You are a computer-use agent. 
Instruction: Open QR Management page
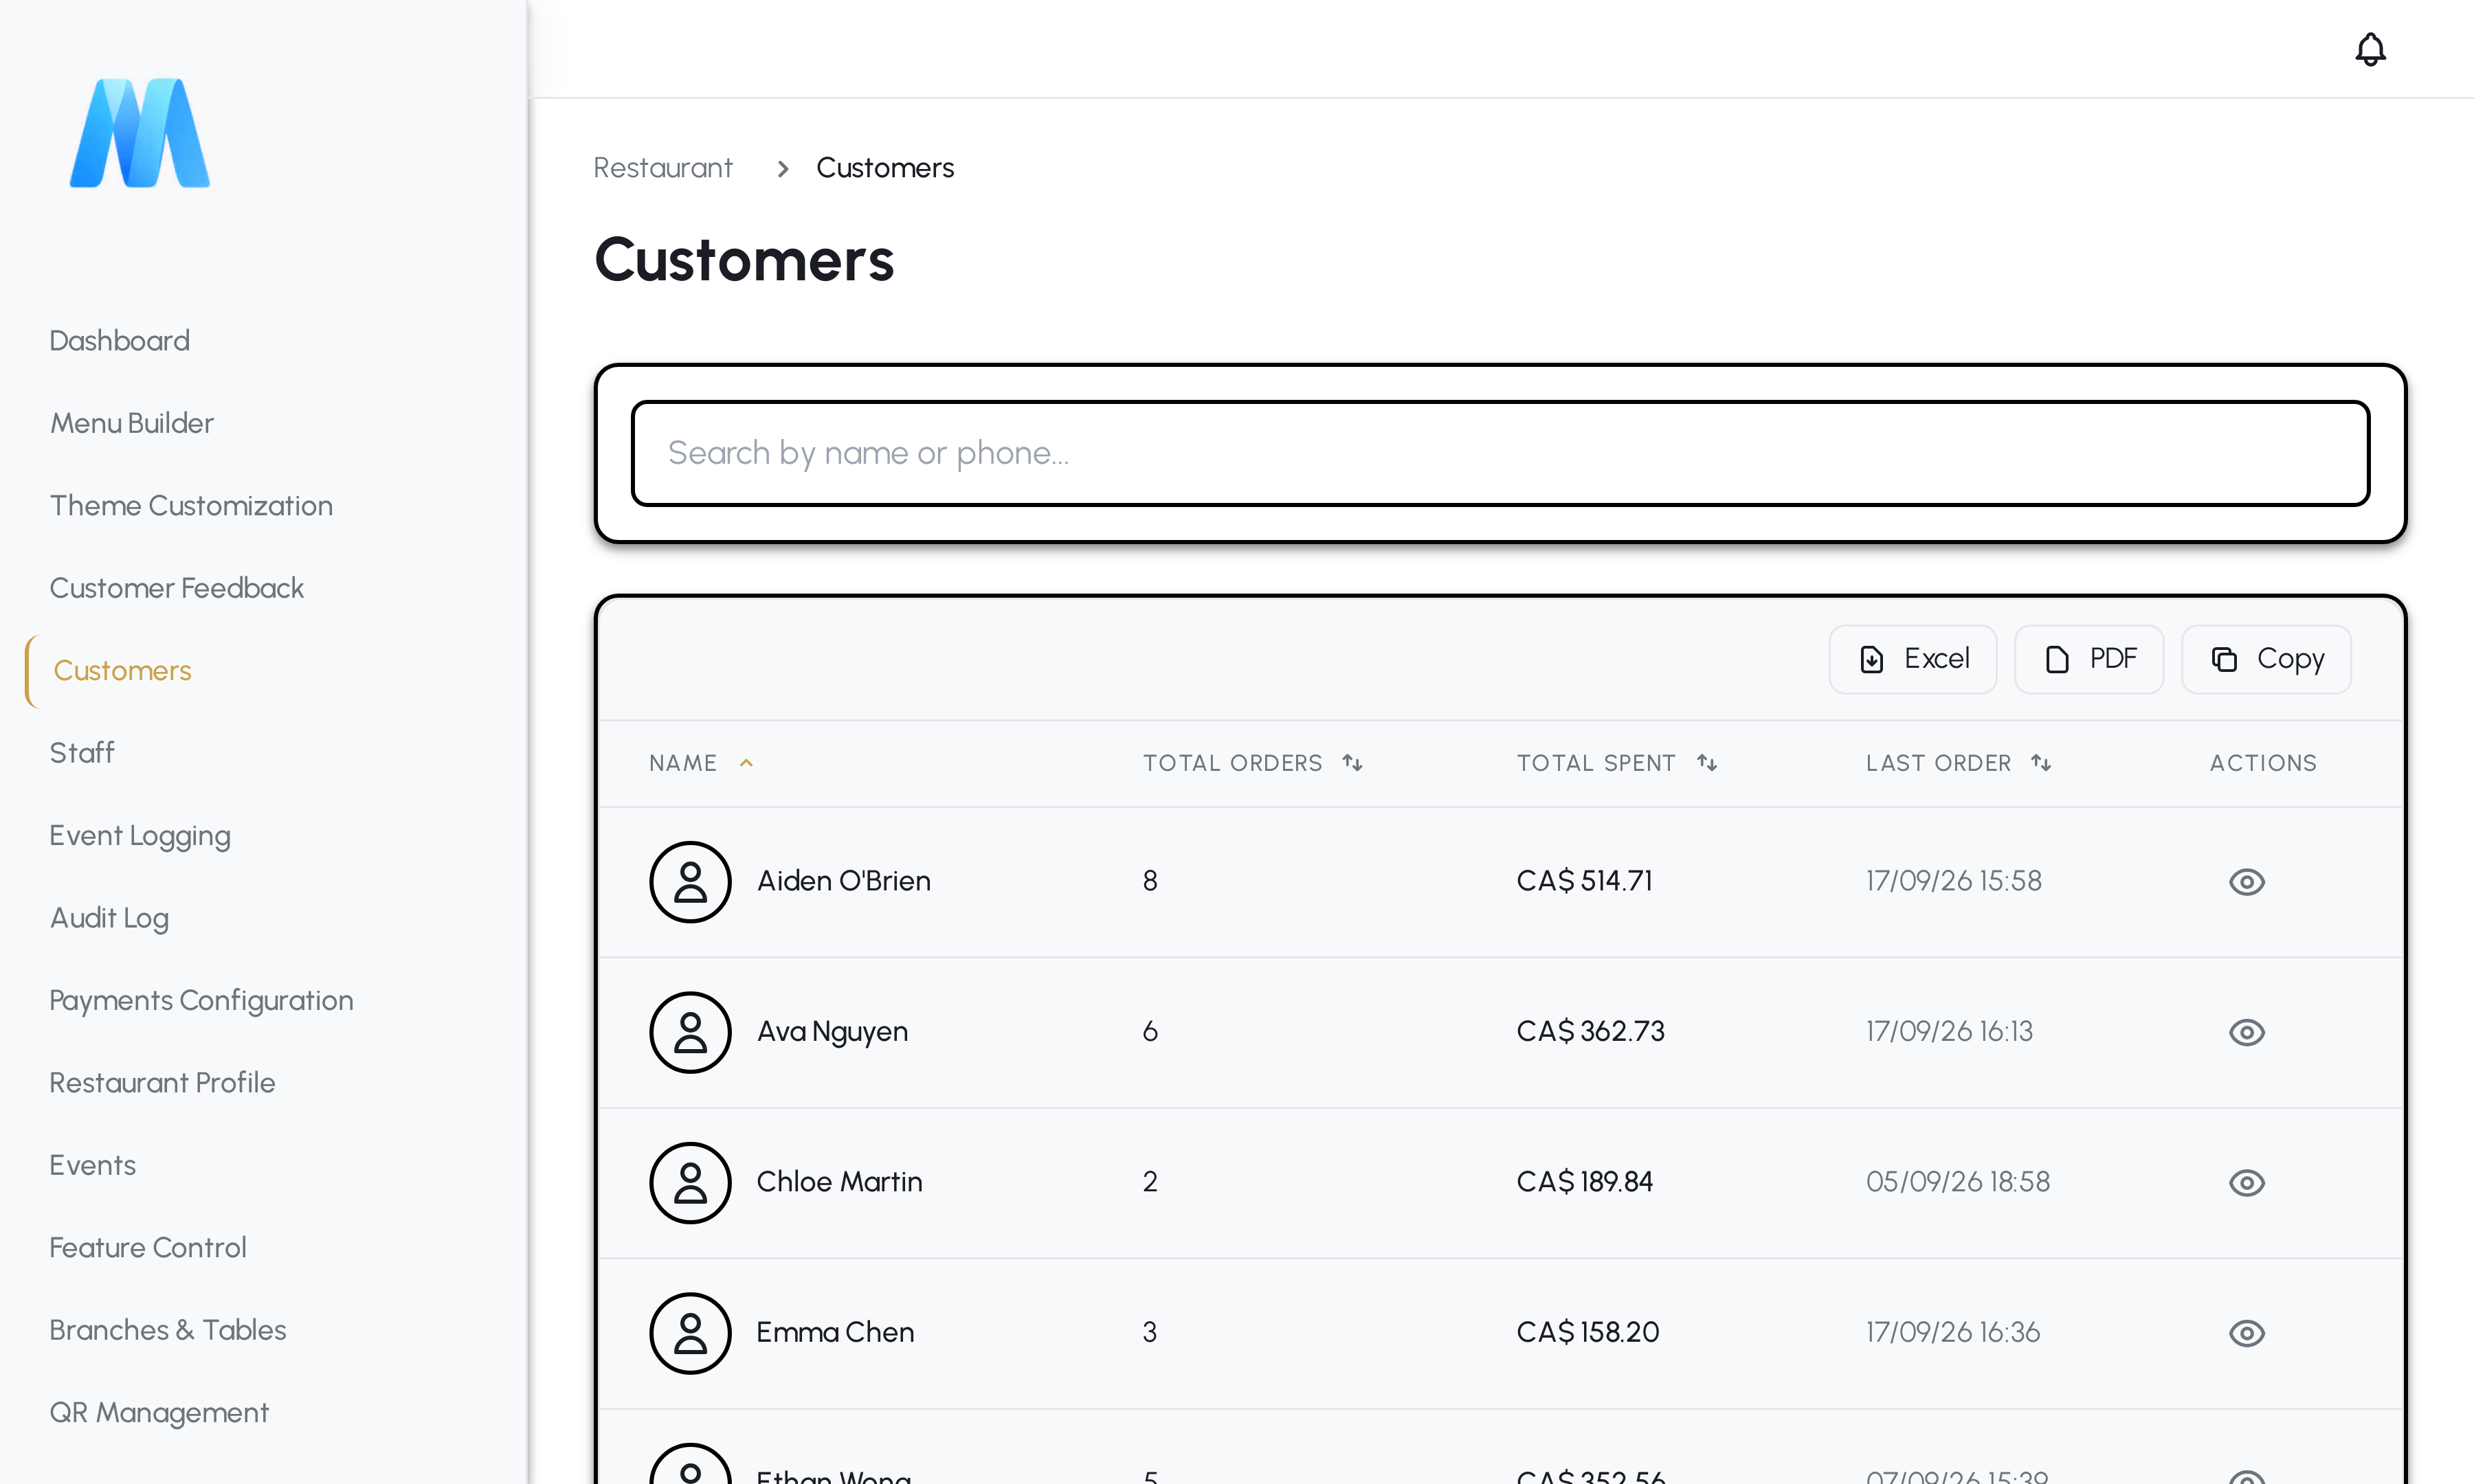click(x=158, y=1413)
